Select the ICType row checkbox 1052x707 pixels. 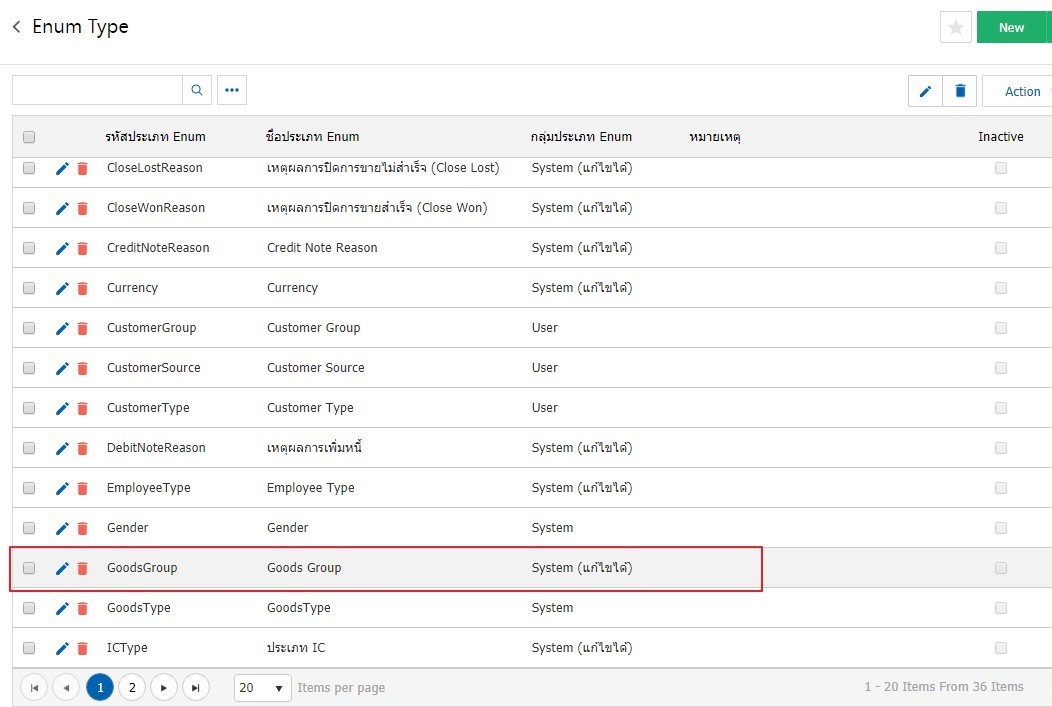coord(29,648)
